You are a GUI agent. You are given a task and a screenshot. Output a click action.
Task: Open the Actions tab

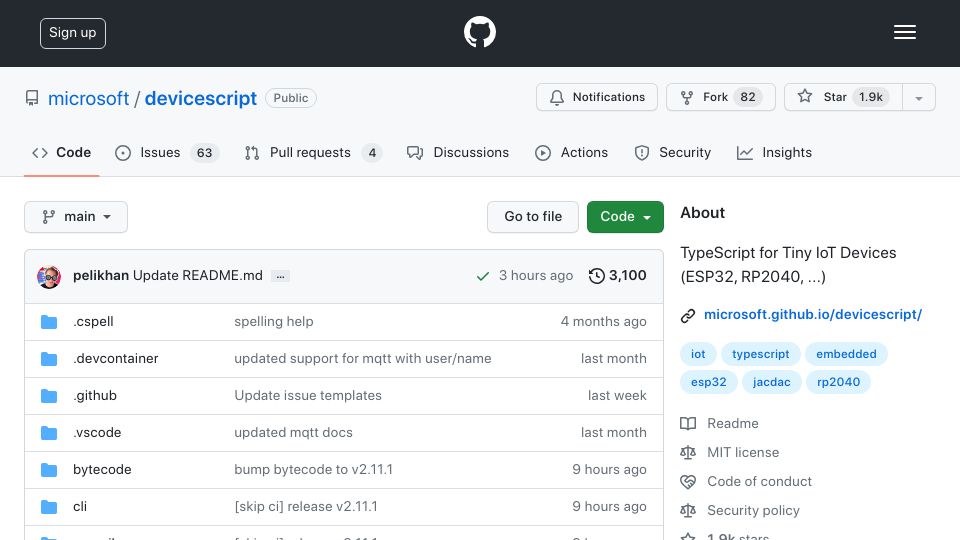pos(571,152)
